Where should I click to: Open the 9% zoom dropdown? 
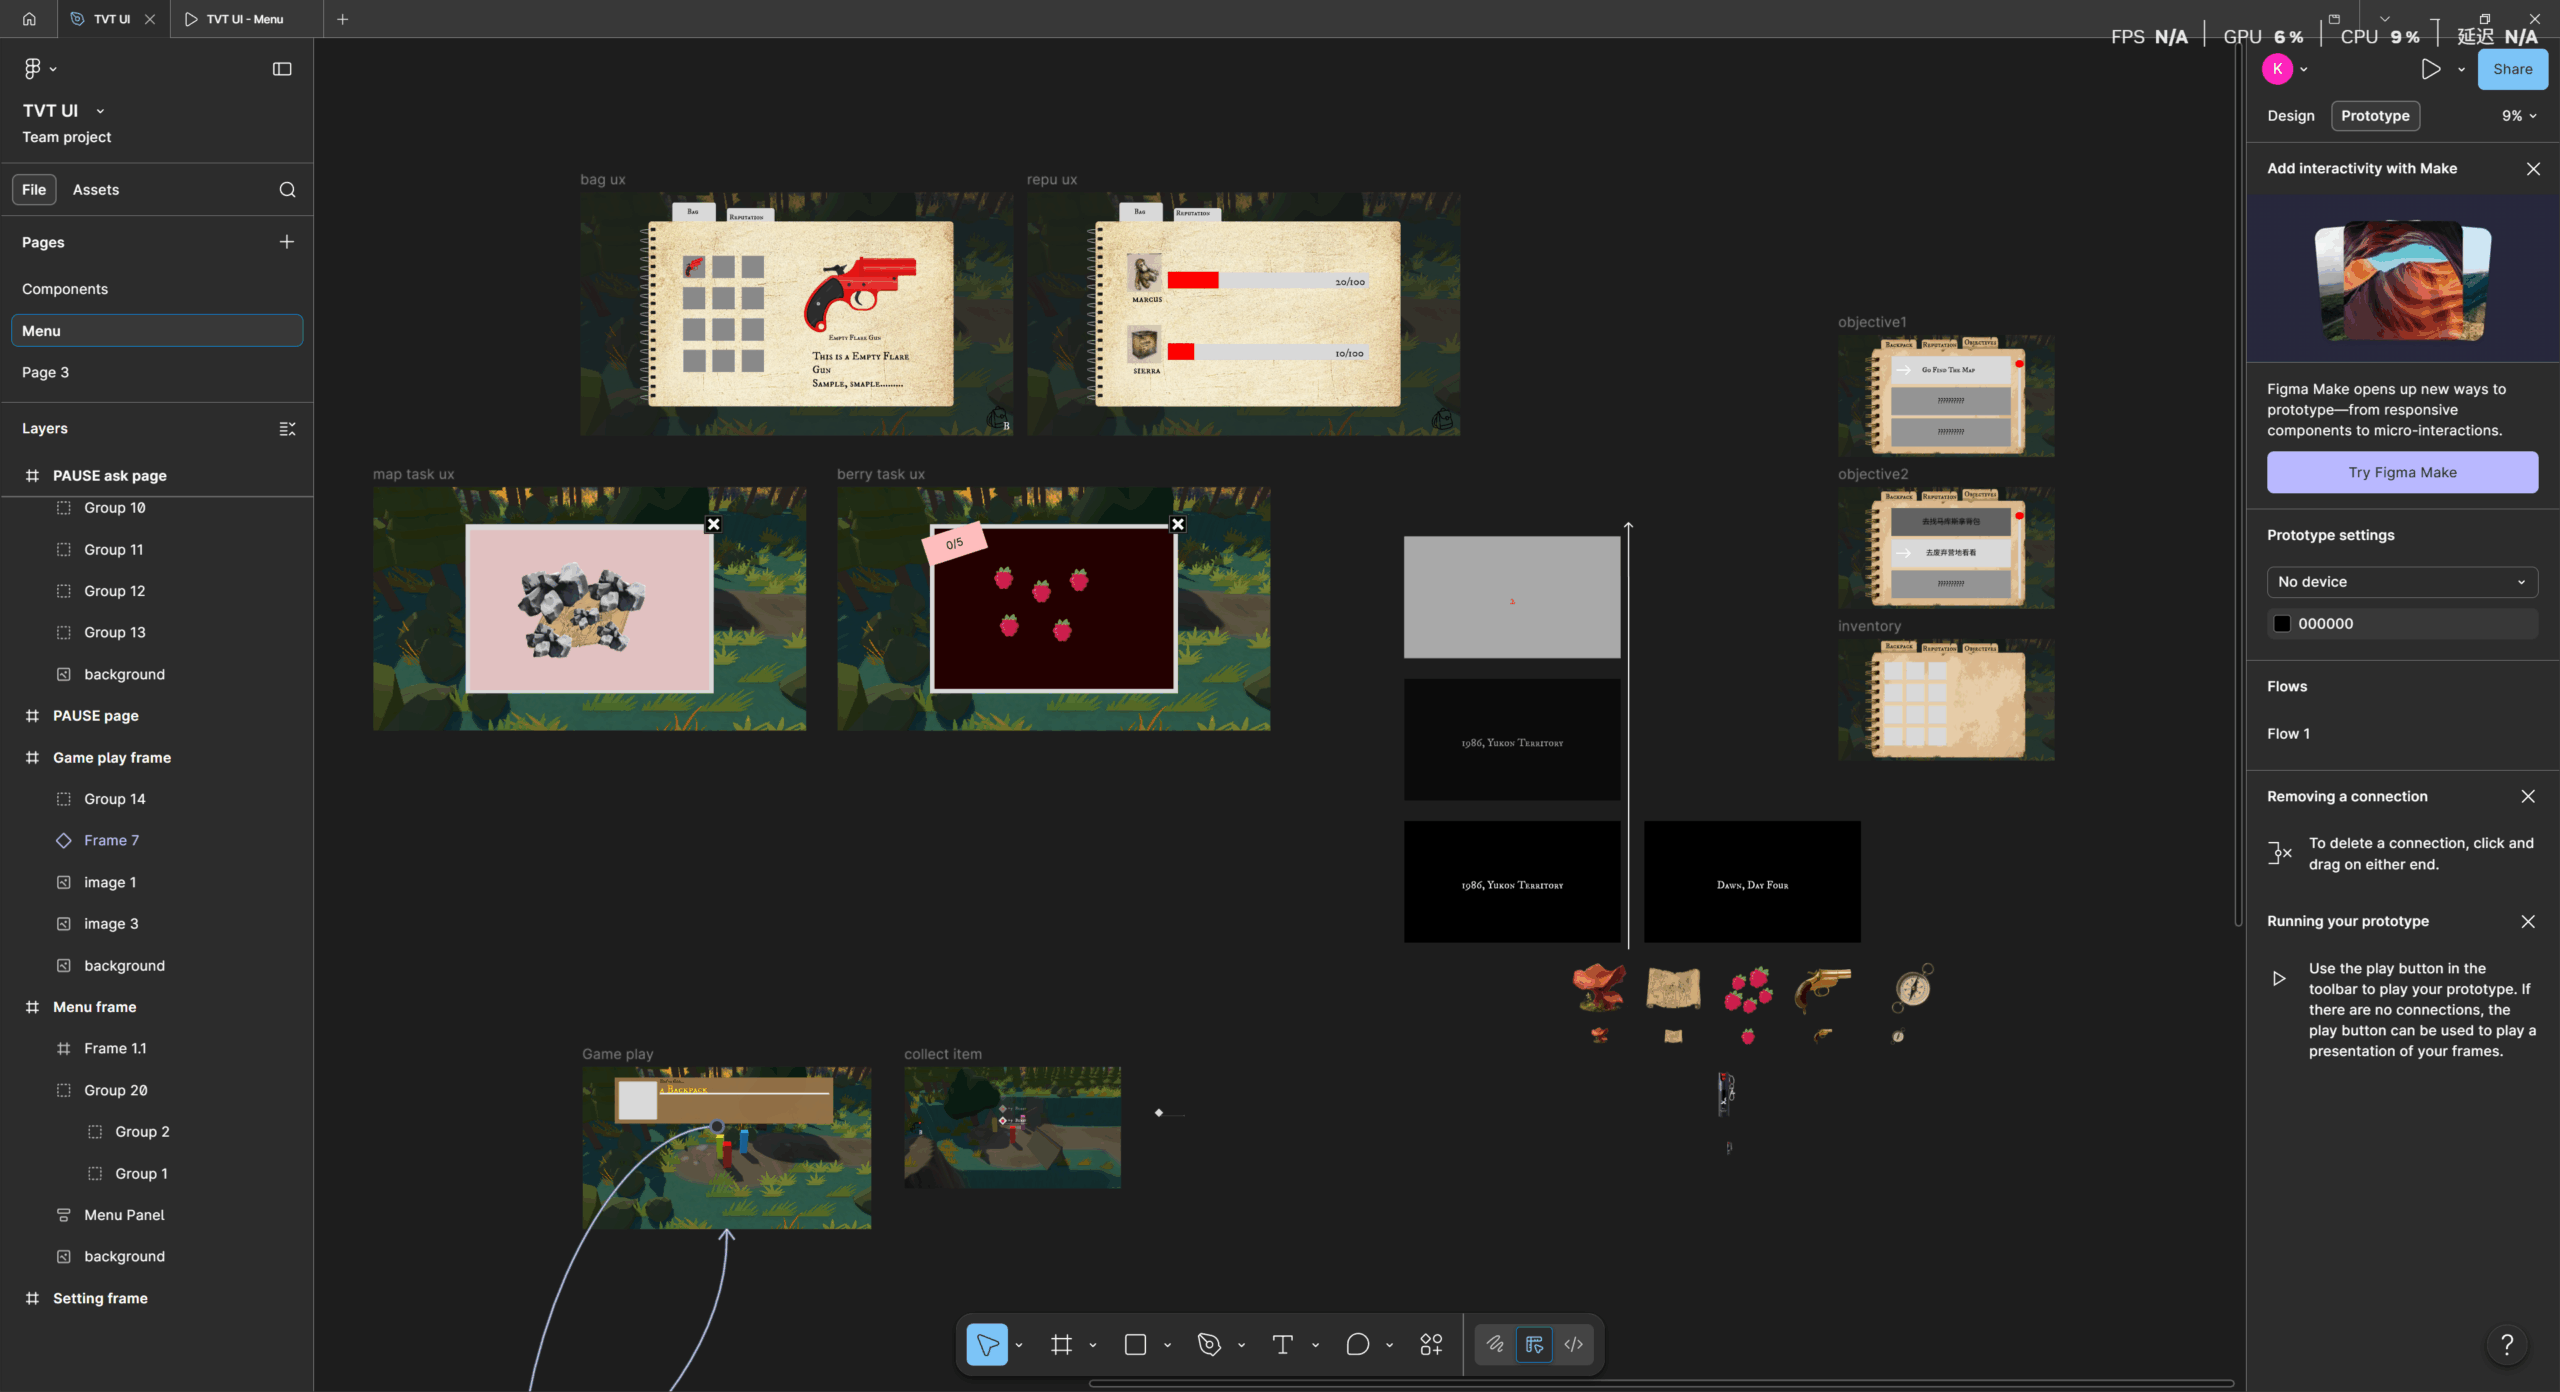pyautogui.click(x=2519, y=116)
